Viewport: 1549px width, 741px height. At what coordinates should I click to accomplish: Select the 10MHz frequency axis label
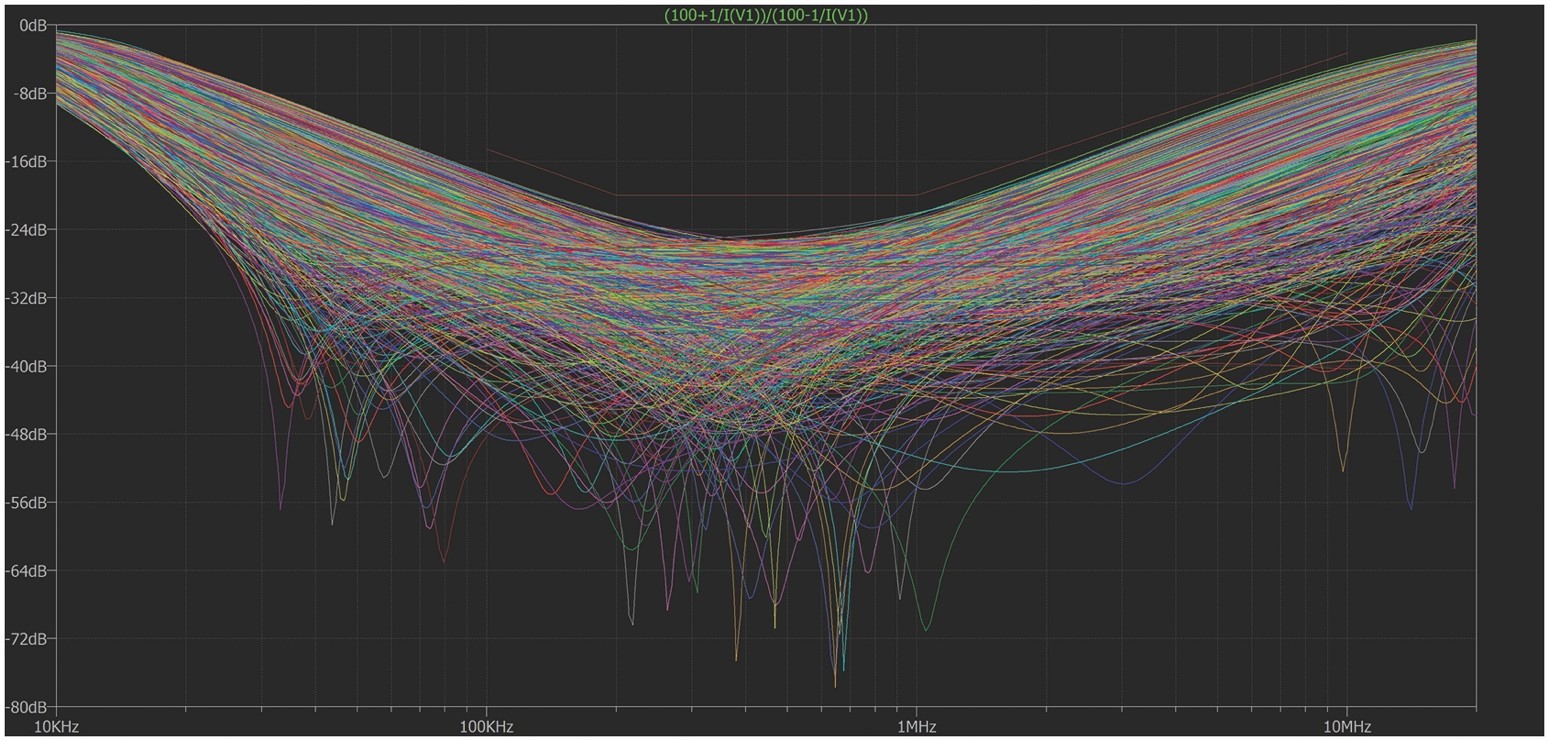tap(1345, 726)
